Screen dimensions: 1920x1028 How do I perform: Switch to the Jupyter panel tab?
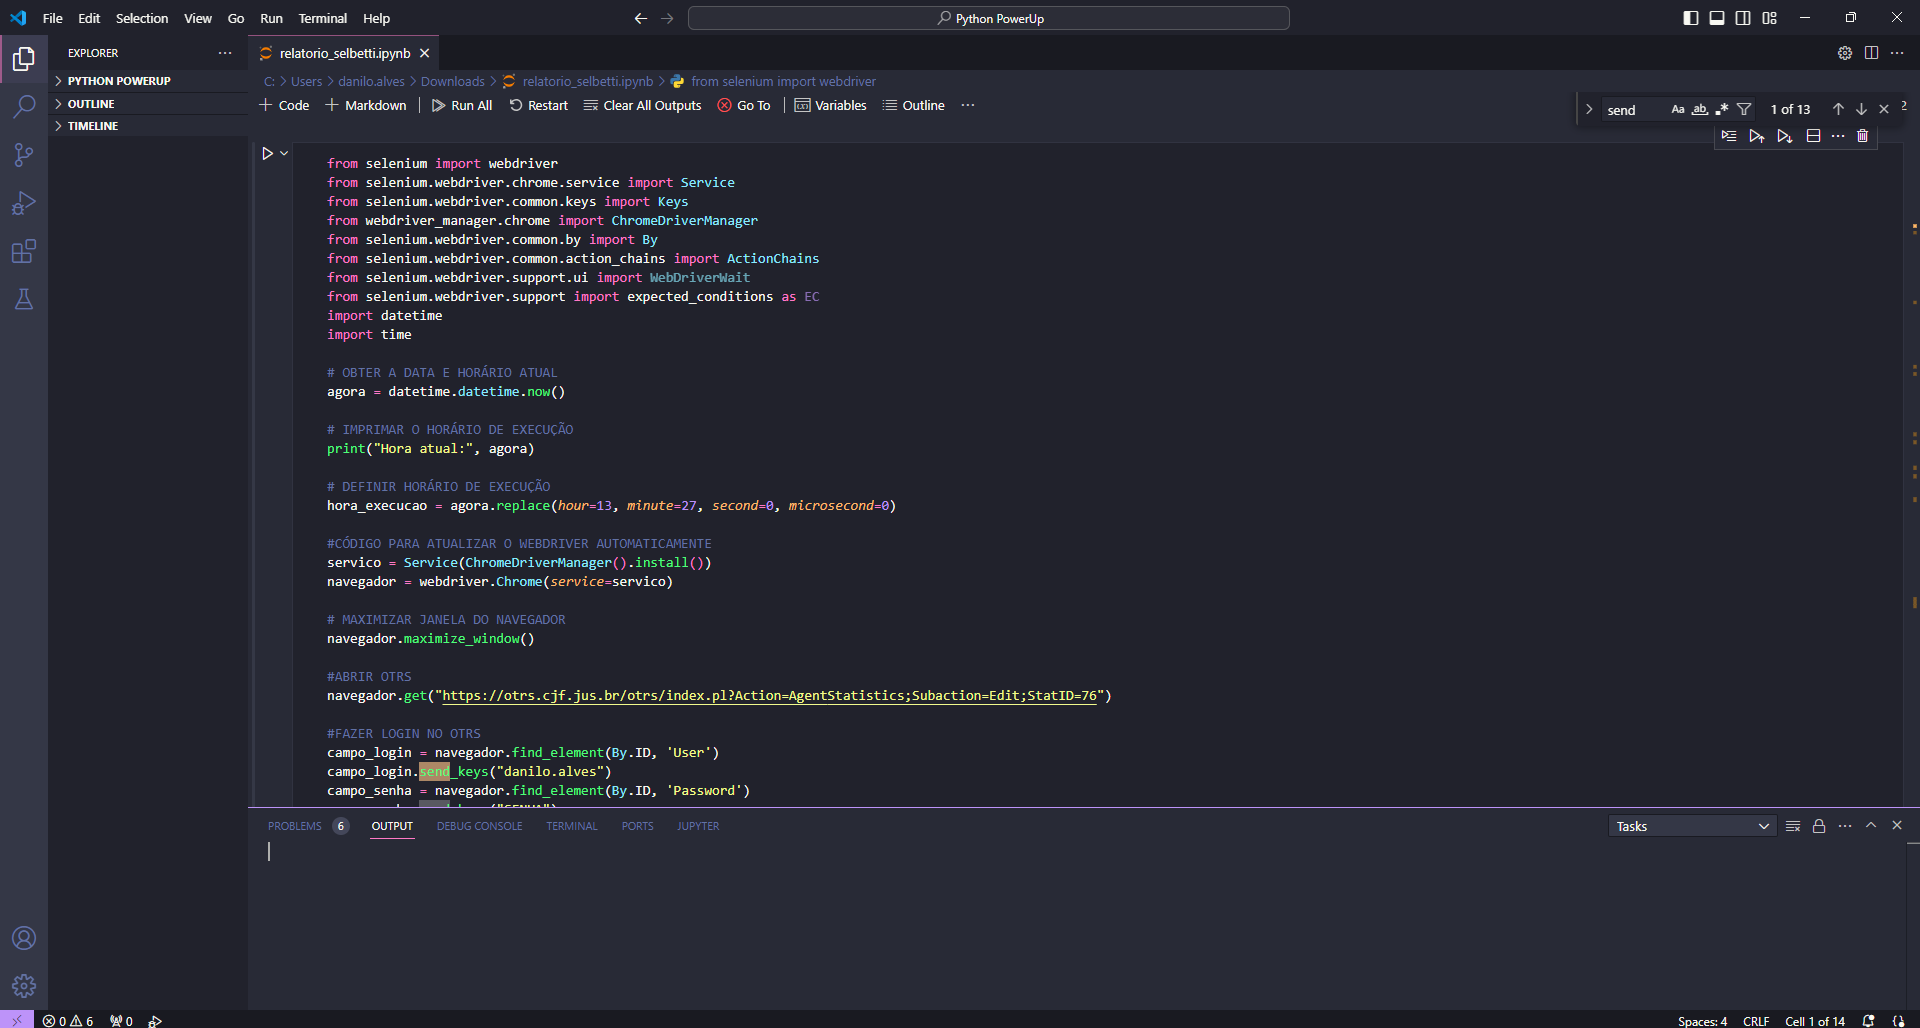tap(697, 826)
